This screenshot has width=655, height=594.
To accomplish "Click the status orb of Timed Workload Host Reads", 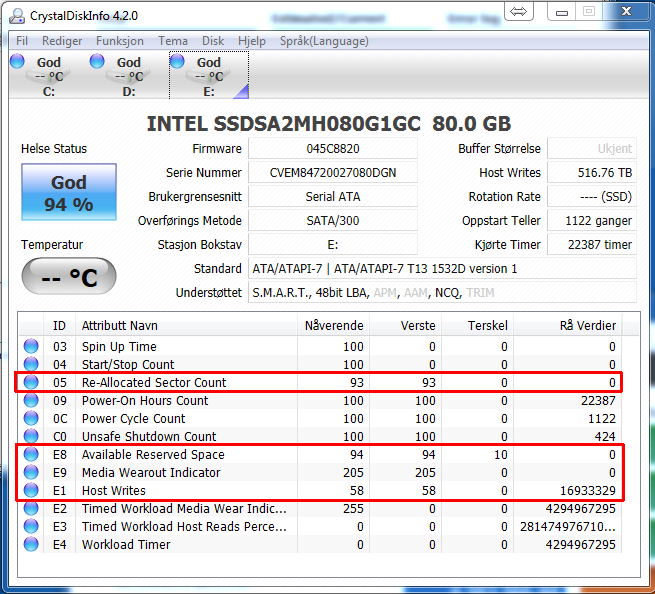I will pos(31,526).
